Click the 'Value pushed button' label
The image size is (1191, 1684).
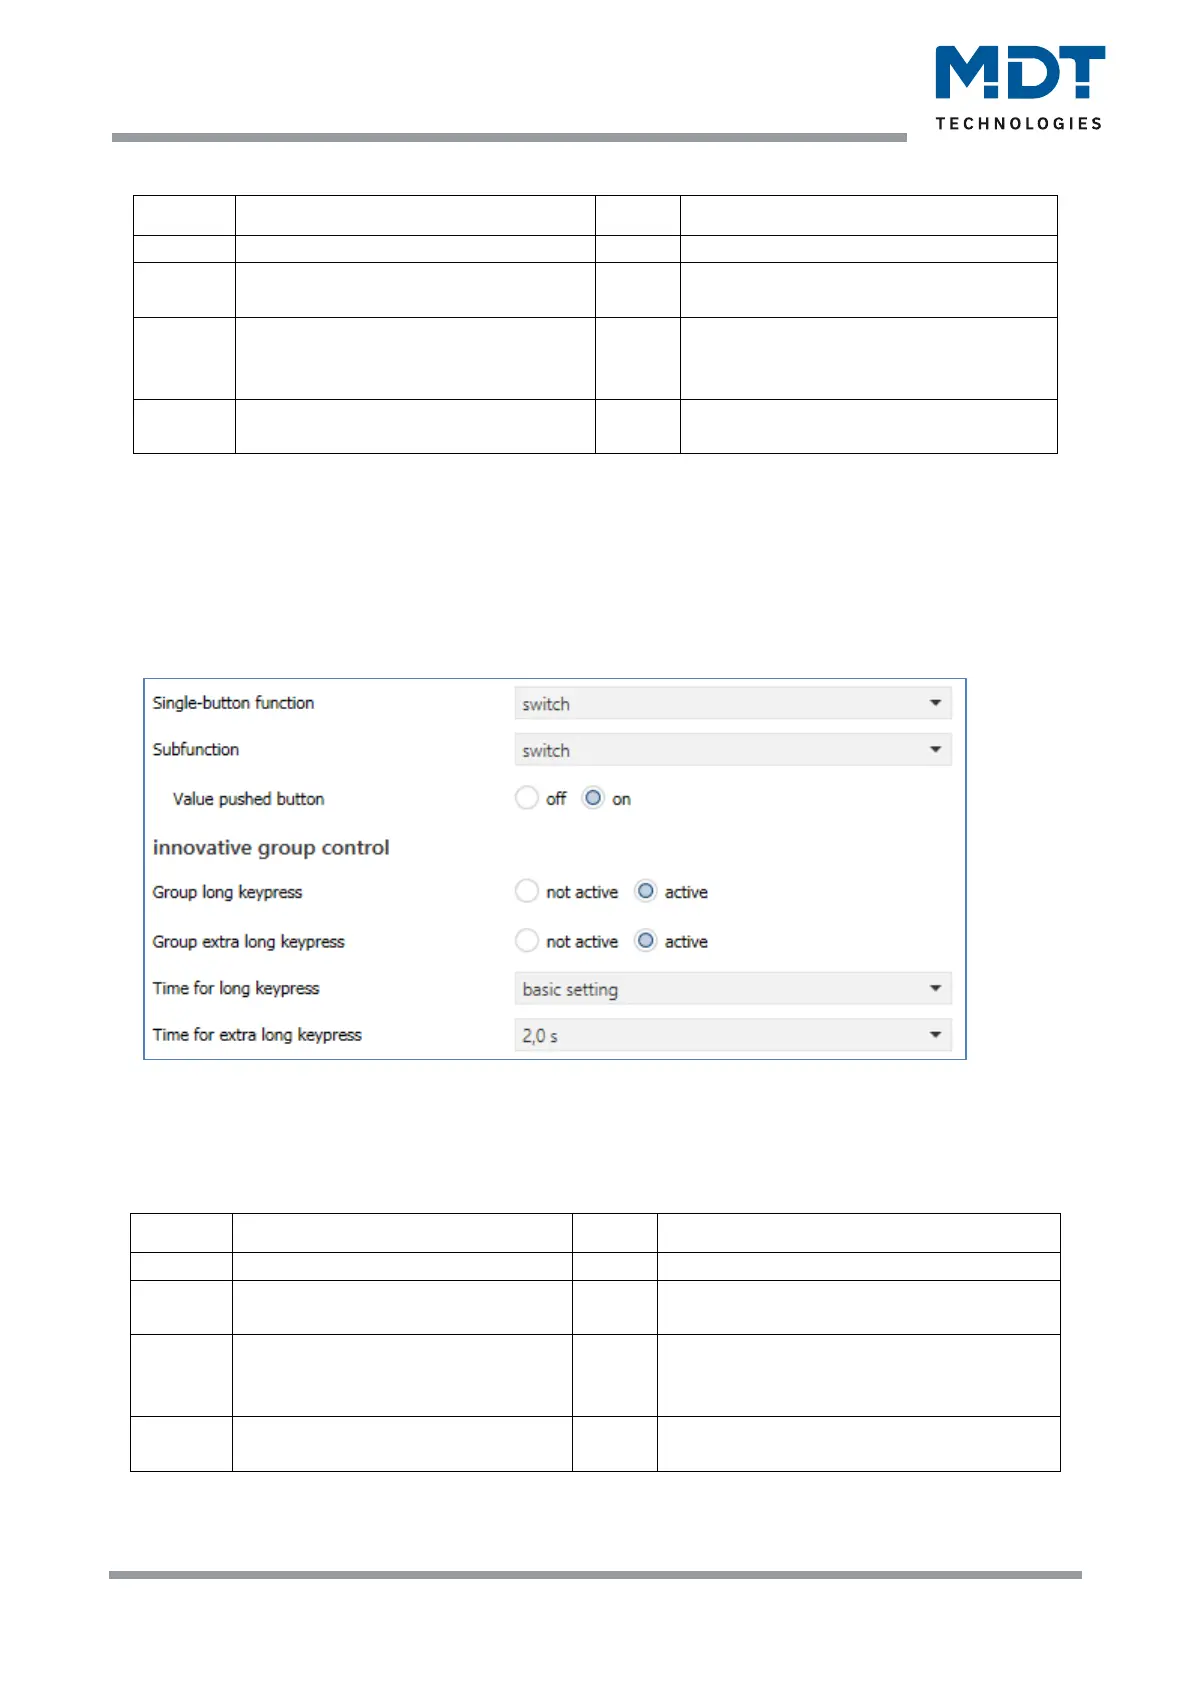click(x=248, y=799)
